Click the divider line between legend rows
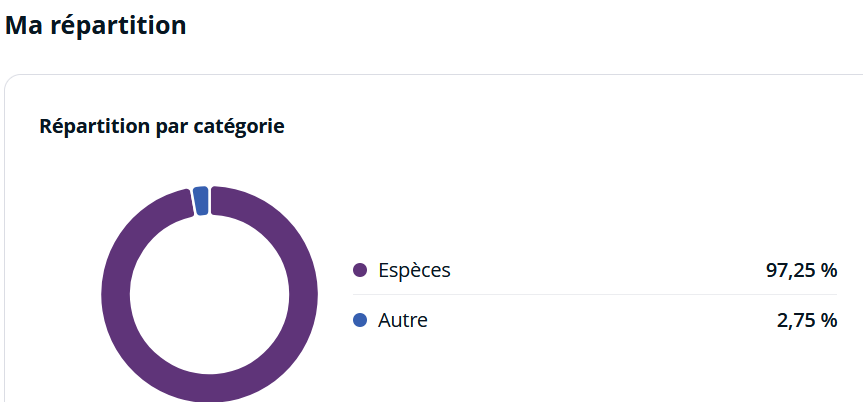 click(594, 295)
